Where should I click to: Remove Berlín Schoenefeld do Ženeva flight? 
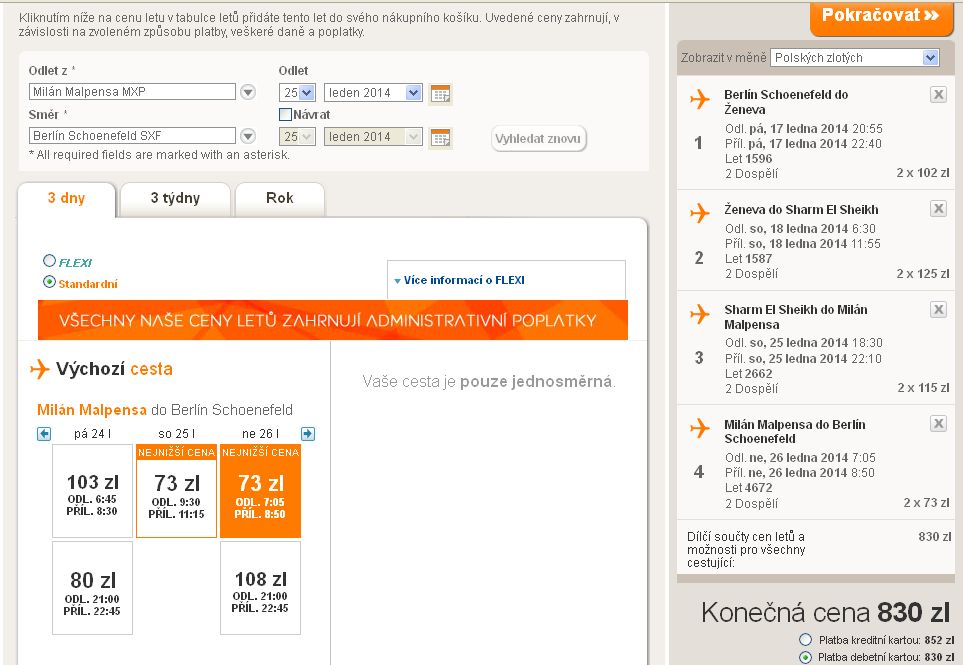tap(938, 95)
